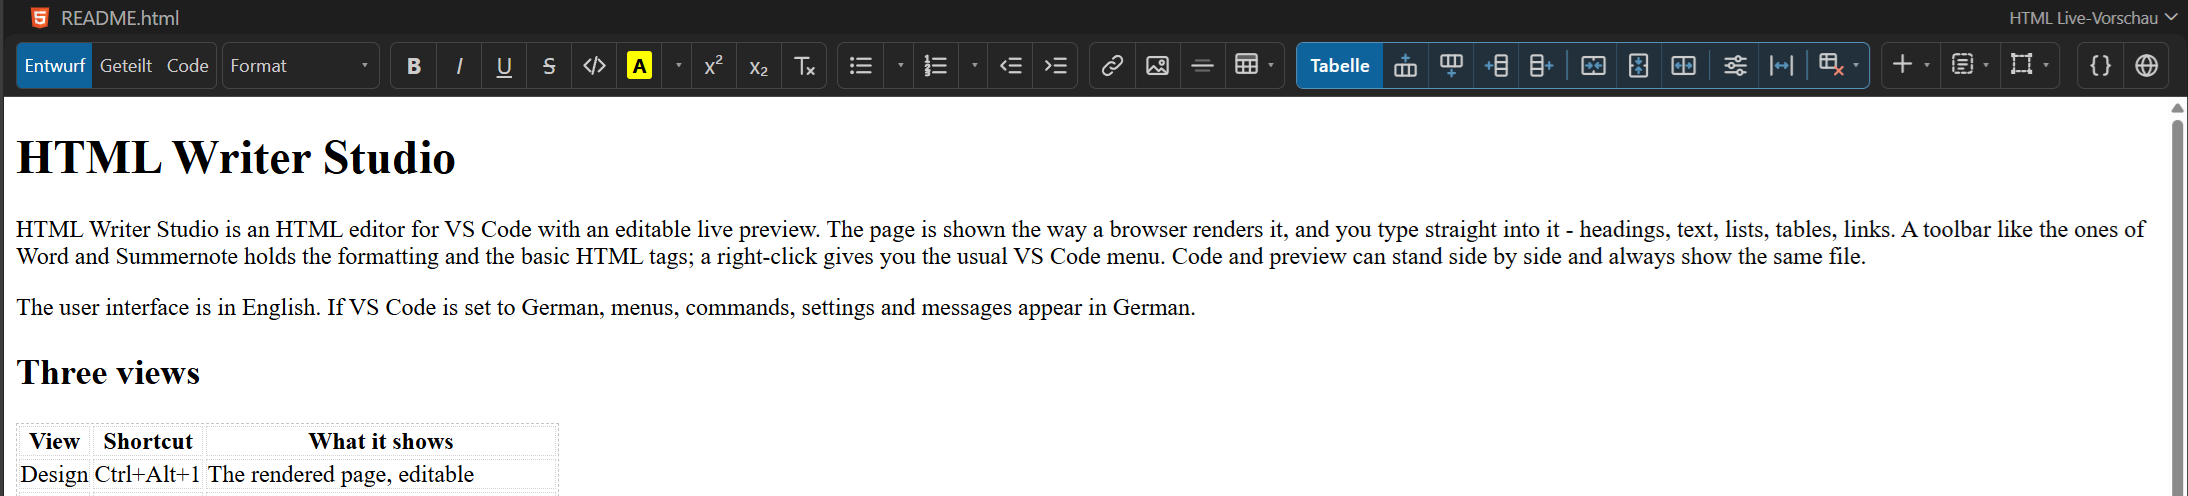Insert a bulleted list
The width and height of the screenshot is (2188, 496).
click(861, 66)
